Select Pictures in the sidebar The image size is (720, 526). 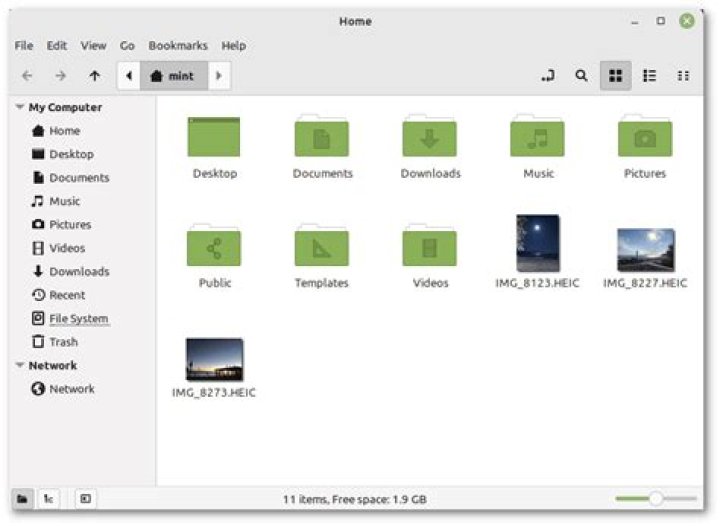pyautogui.click(x=62, y=224)
